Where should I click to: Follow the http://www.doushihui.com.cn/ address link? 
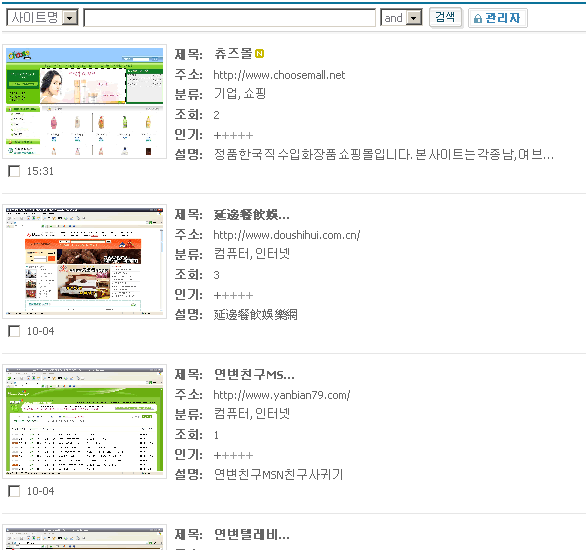[287, 235]
